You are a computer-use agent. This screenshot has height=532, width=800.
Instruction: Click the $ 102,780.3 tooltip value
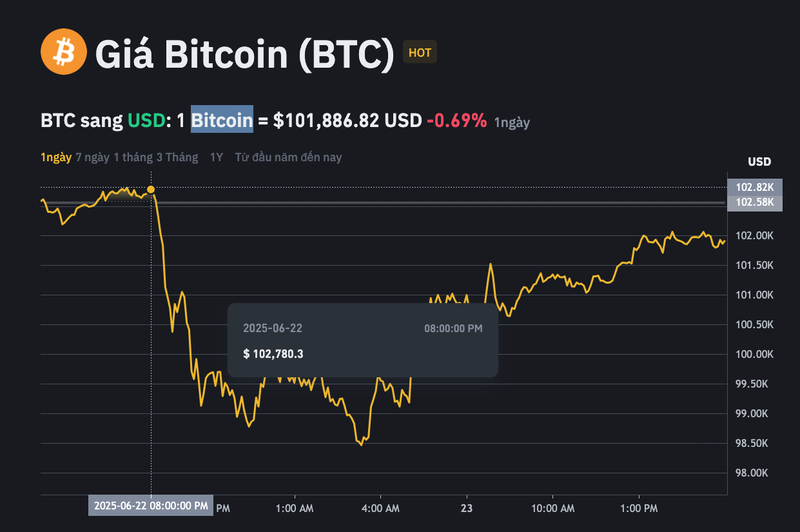click(x=273, y=353)
